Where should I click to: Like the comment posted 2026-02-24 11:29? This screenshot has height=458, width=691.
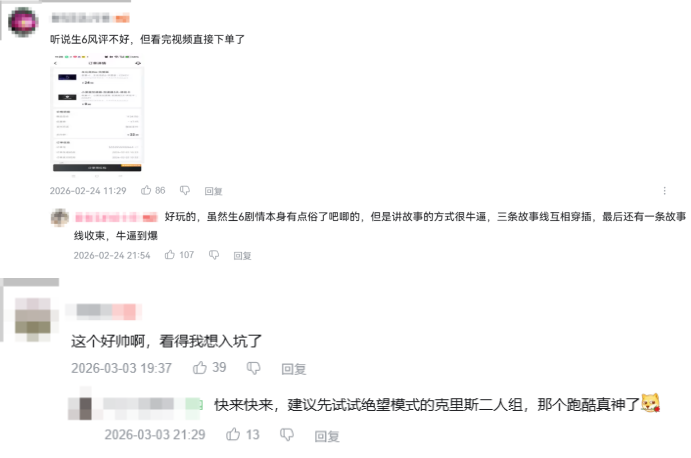[146, 190]
